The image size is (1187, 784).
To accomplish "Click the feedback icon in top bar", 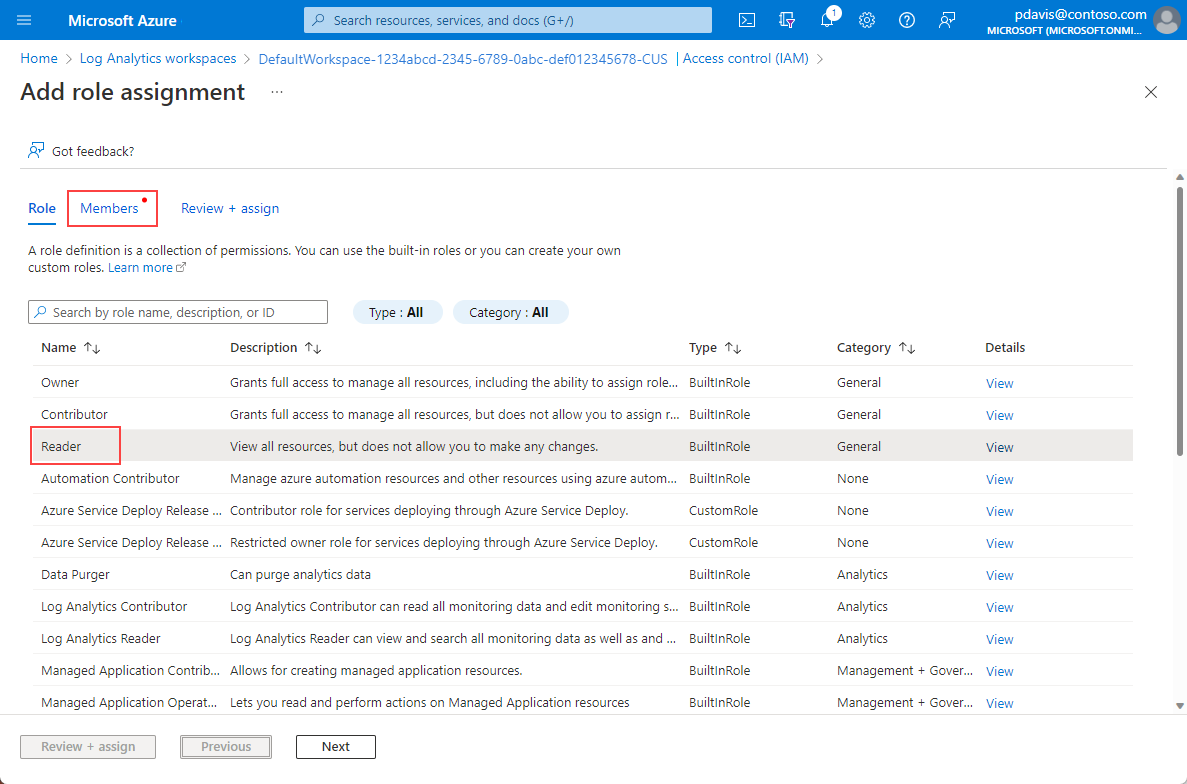I will 947,20.
